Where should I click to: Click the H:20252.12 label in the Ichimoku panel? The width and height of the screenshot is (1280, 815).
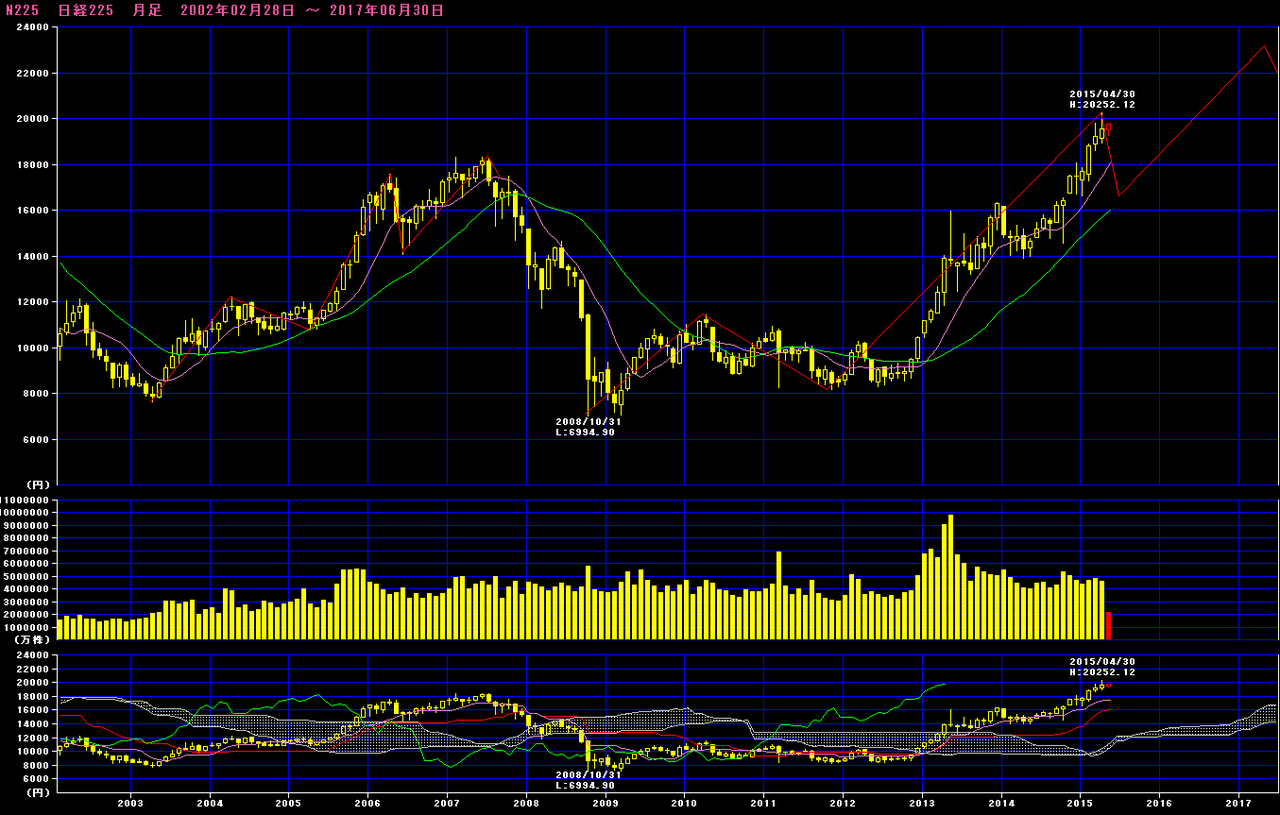click(x=1102, y=672)
